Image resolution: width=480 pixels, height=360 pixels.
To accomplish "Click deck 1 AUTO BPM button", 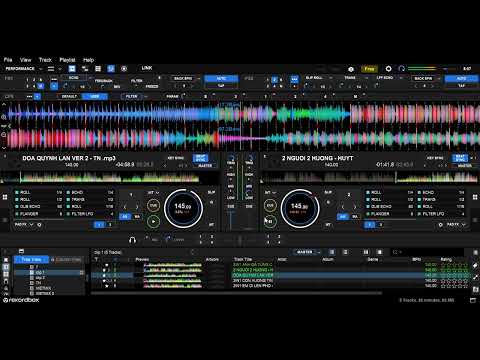I will click(221, 78).
